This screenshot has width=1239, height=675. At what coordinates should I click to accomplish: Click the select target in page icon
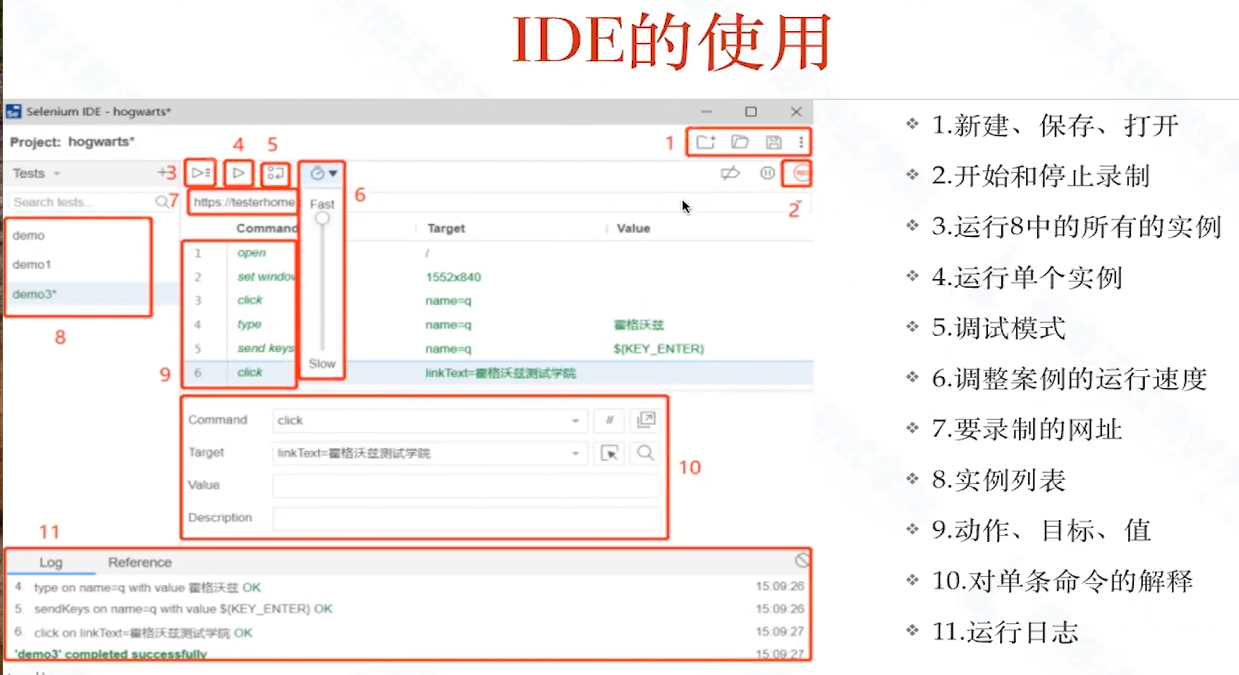pos(609,453)
